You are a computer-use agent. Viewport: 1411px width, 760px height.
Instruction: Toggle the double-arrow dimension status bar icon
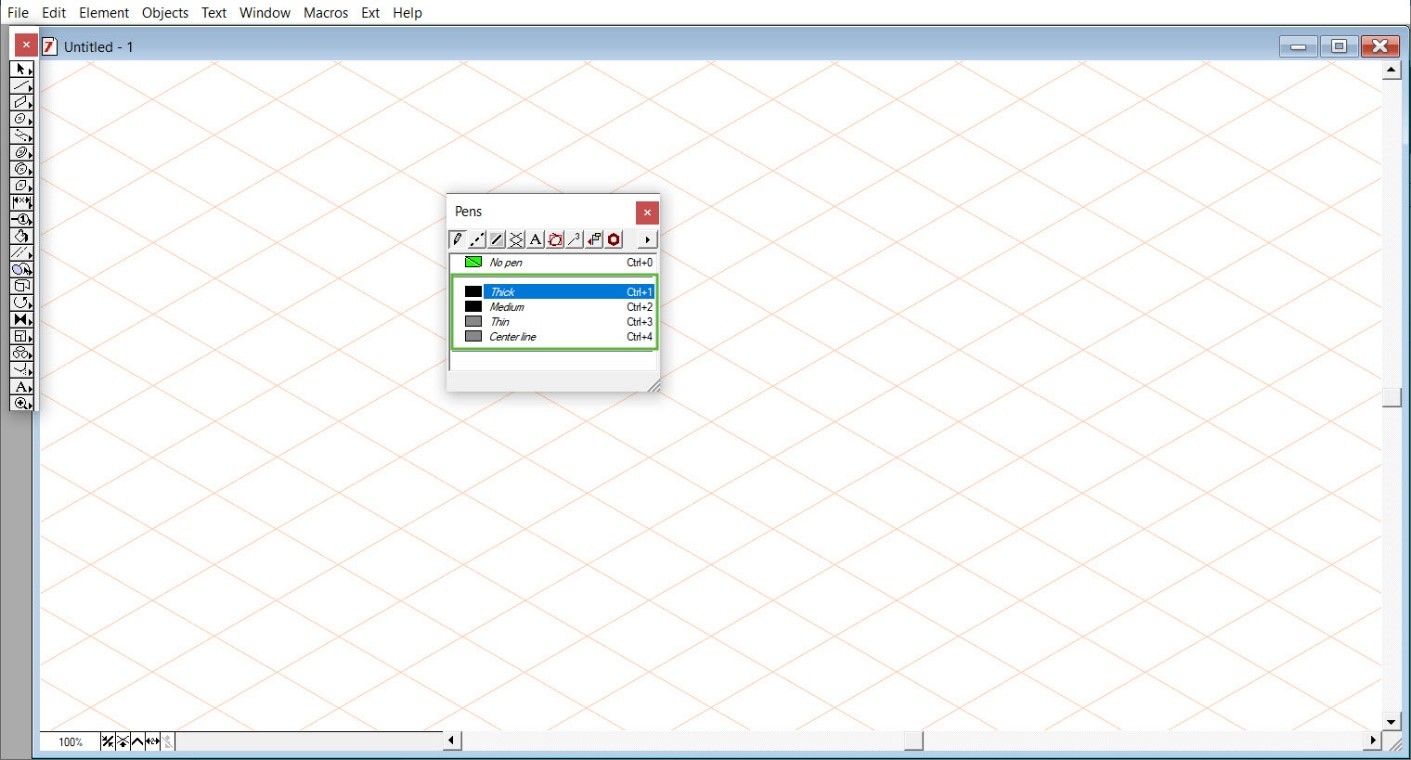[152, 742]
